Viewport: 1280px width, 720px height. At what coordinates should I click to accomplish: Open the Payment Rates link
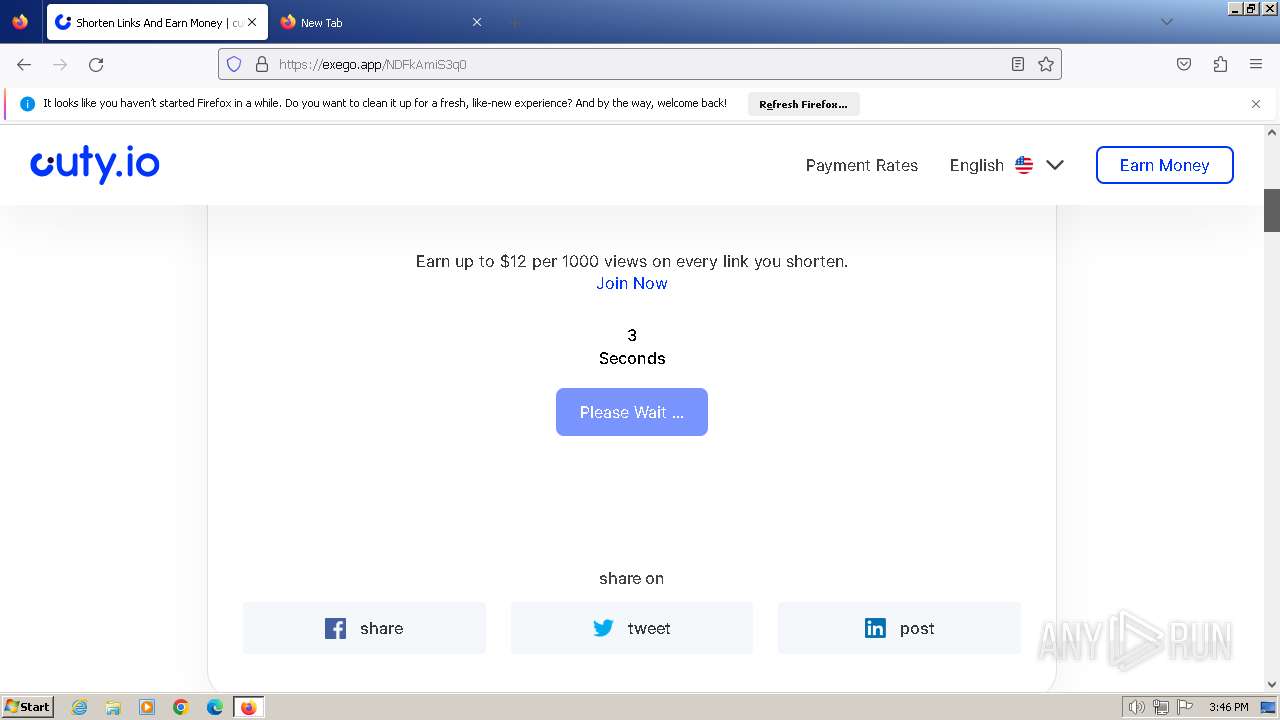tap(862, 165)
